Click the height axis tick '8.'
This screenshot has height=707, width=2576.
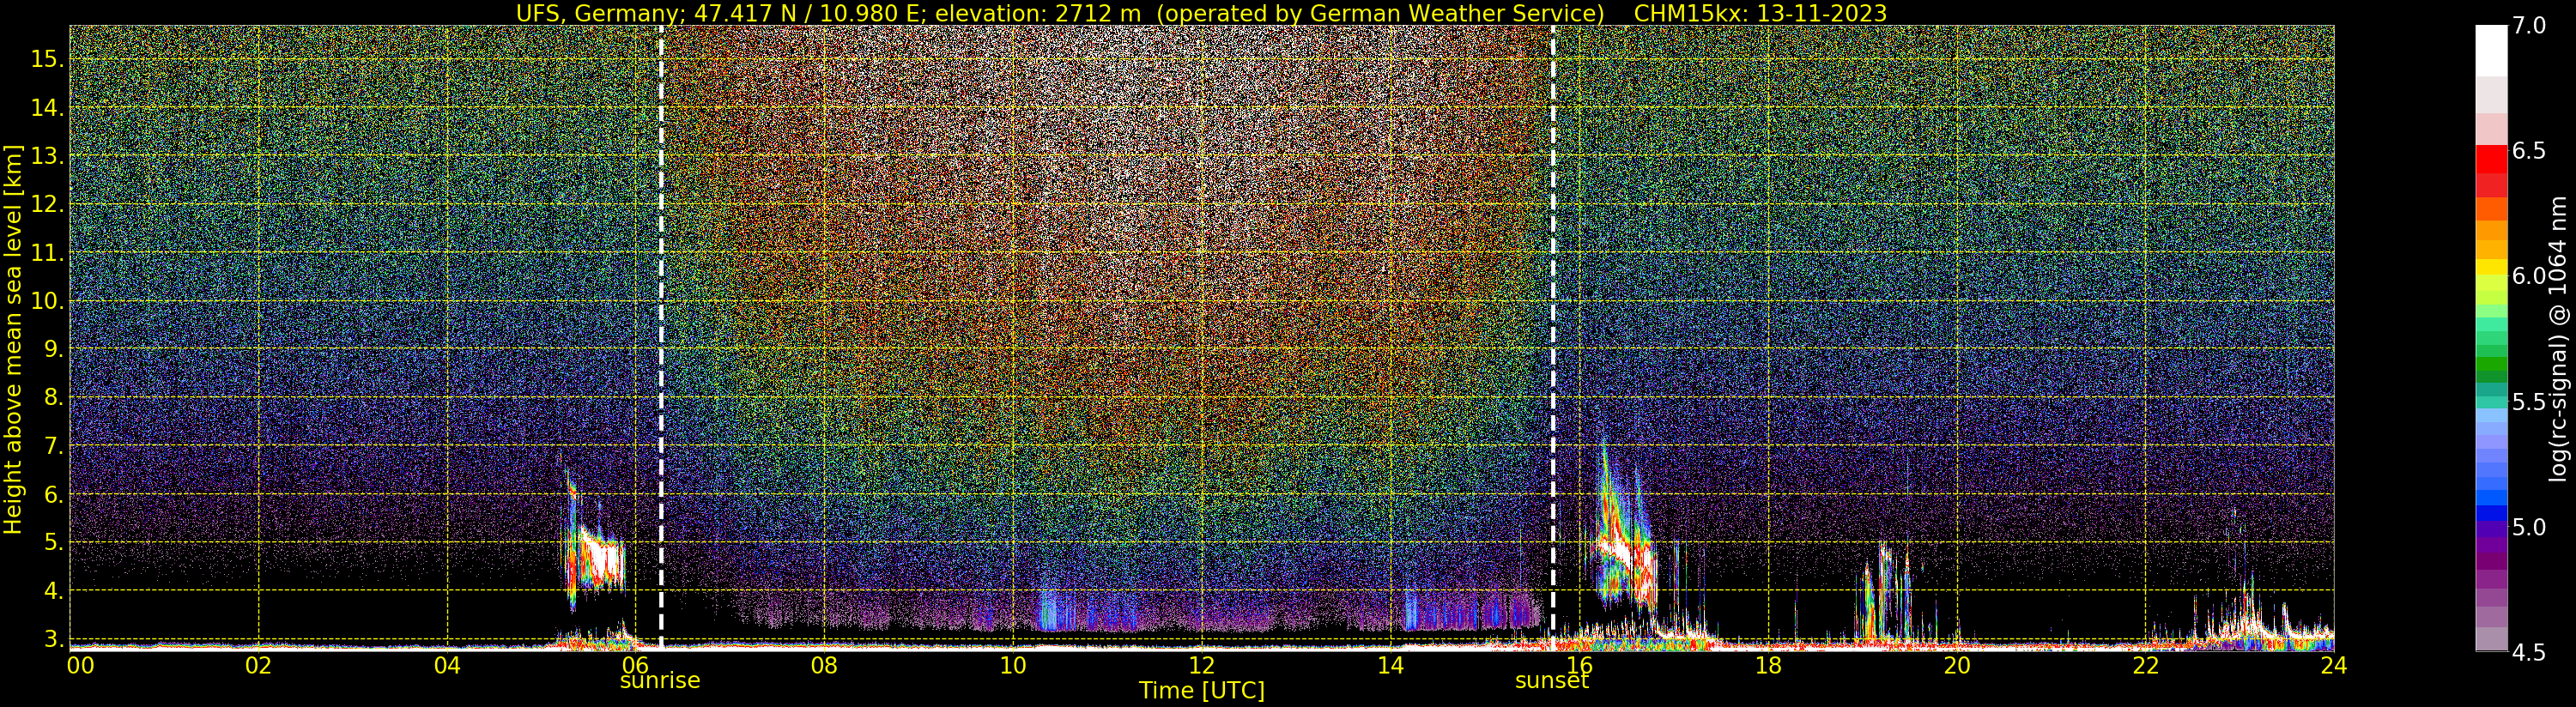pyautogui.click(x=53, y=397)
